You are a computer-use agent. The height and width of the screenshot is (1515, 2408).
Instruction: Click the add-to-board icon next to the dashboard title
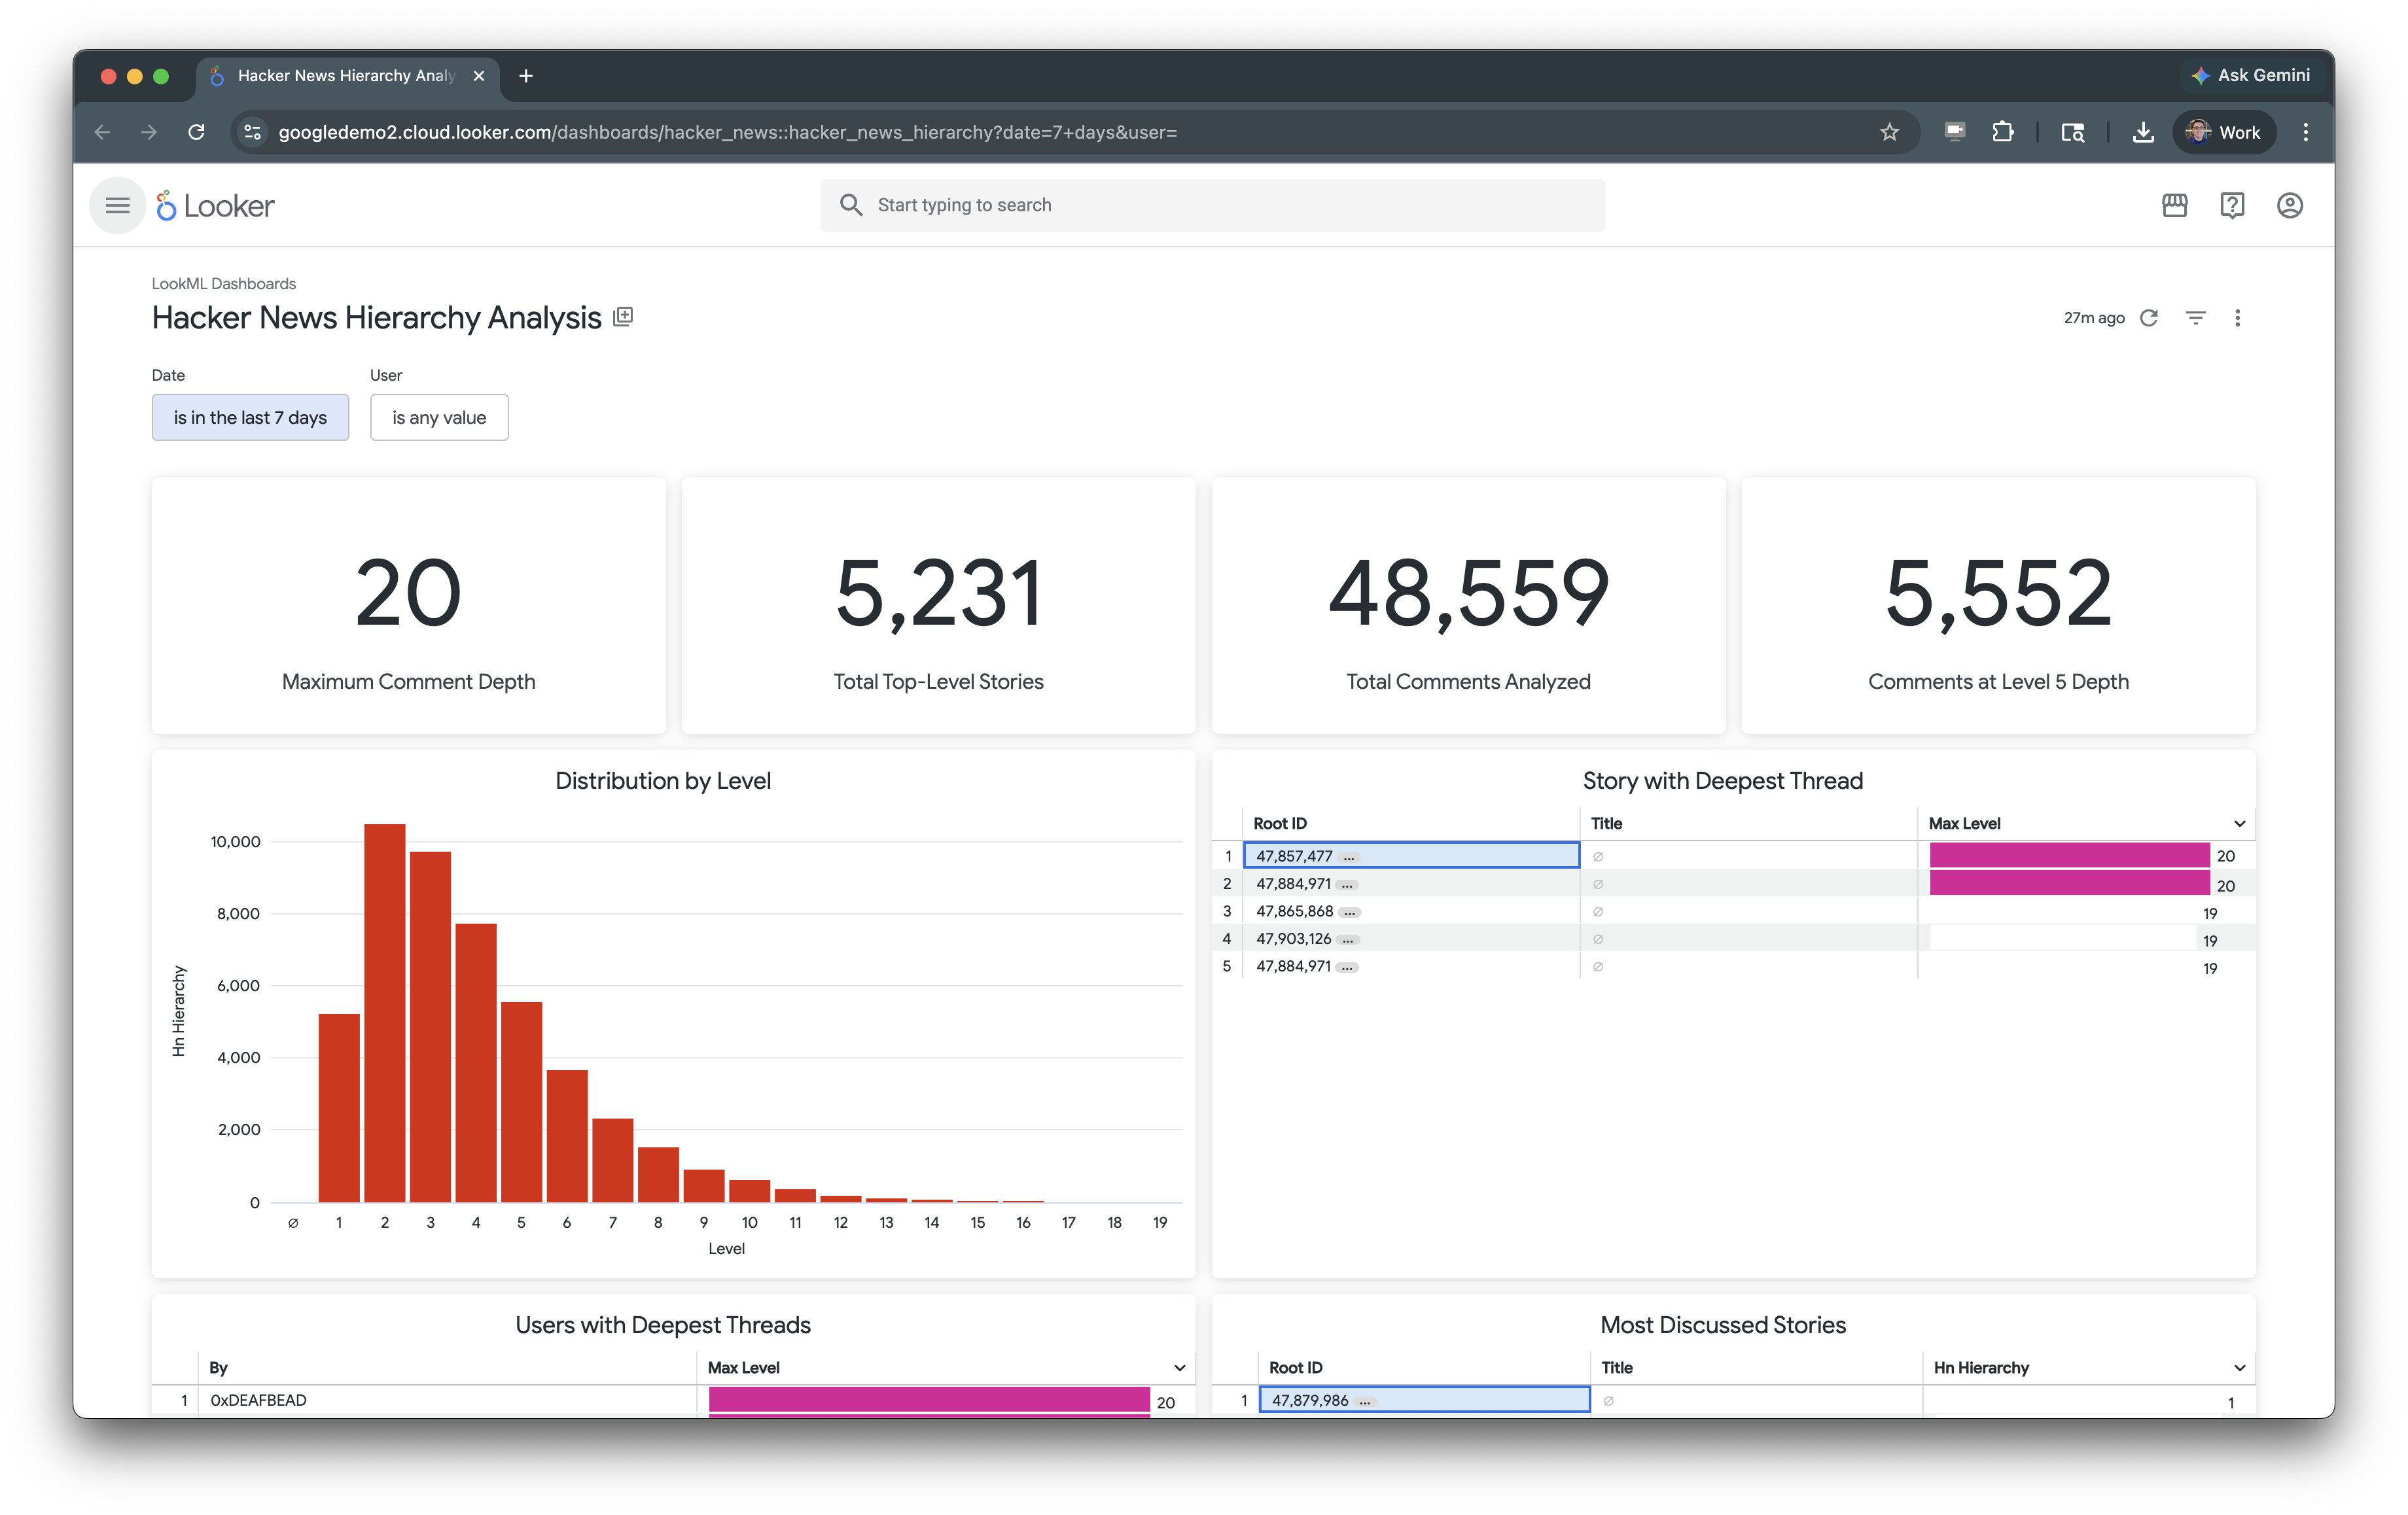point(623,317)
